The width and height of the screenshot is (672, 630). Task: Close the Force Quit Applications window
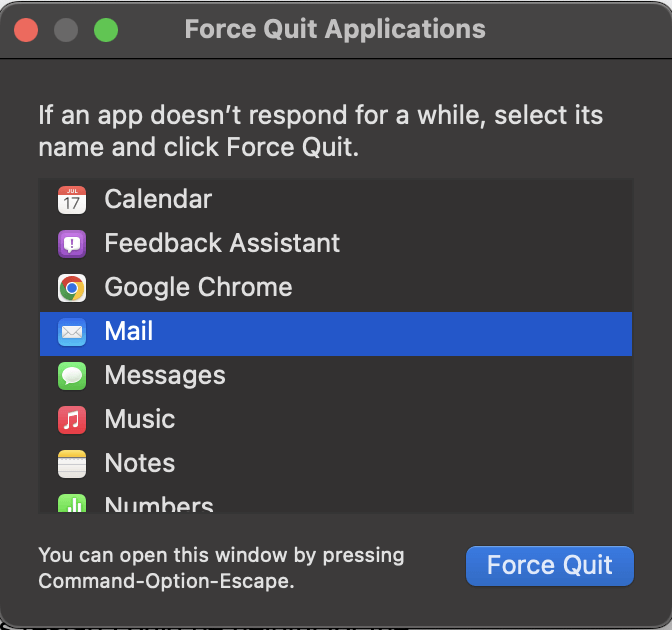[x=26, y=30]
